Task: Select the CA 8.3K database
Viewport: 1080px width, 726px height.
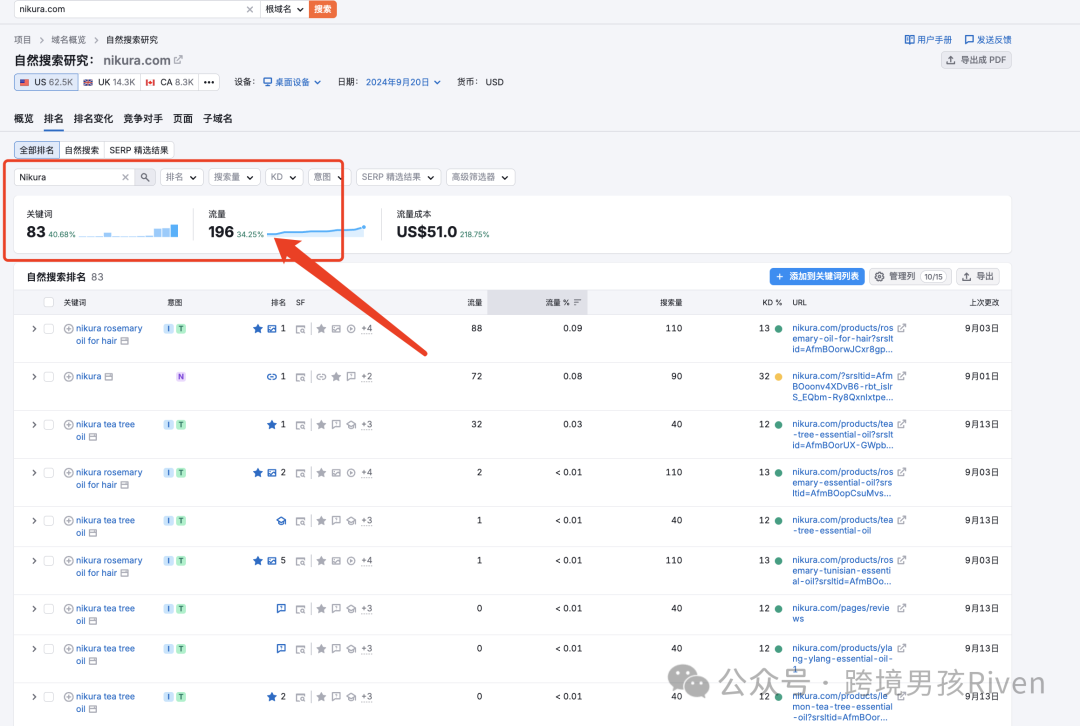Action: pos(170,82)
